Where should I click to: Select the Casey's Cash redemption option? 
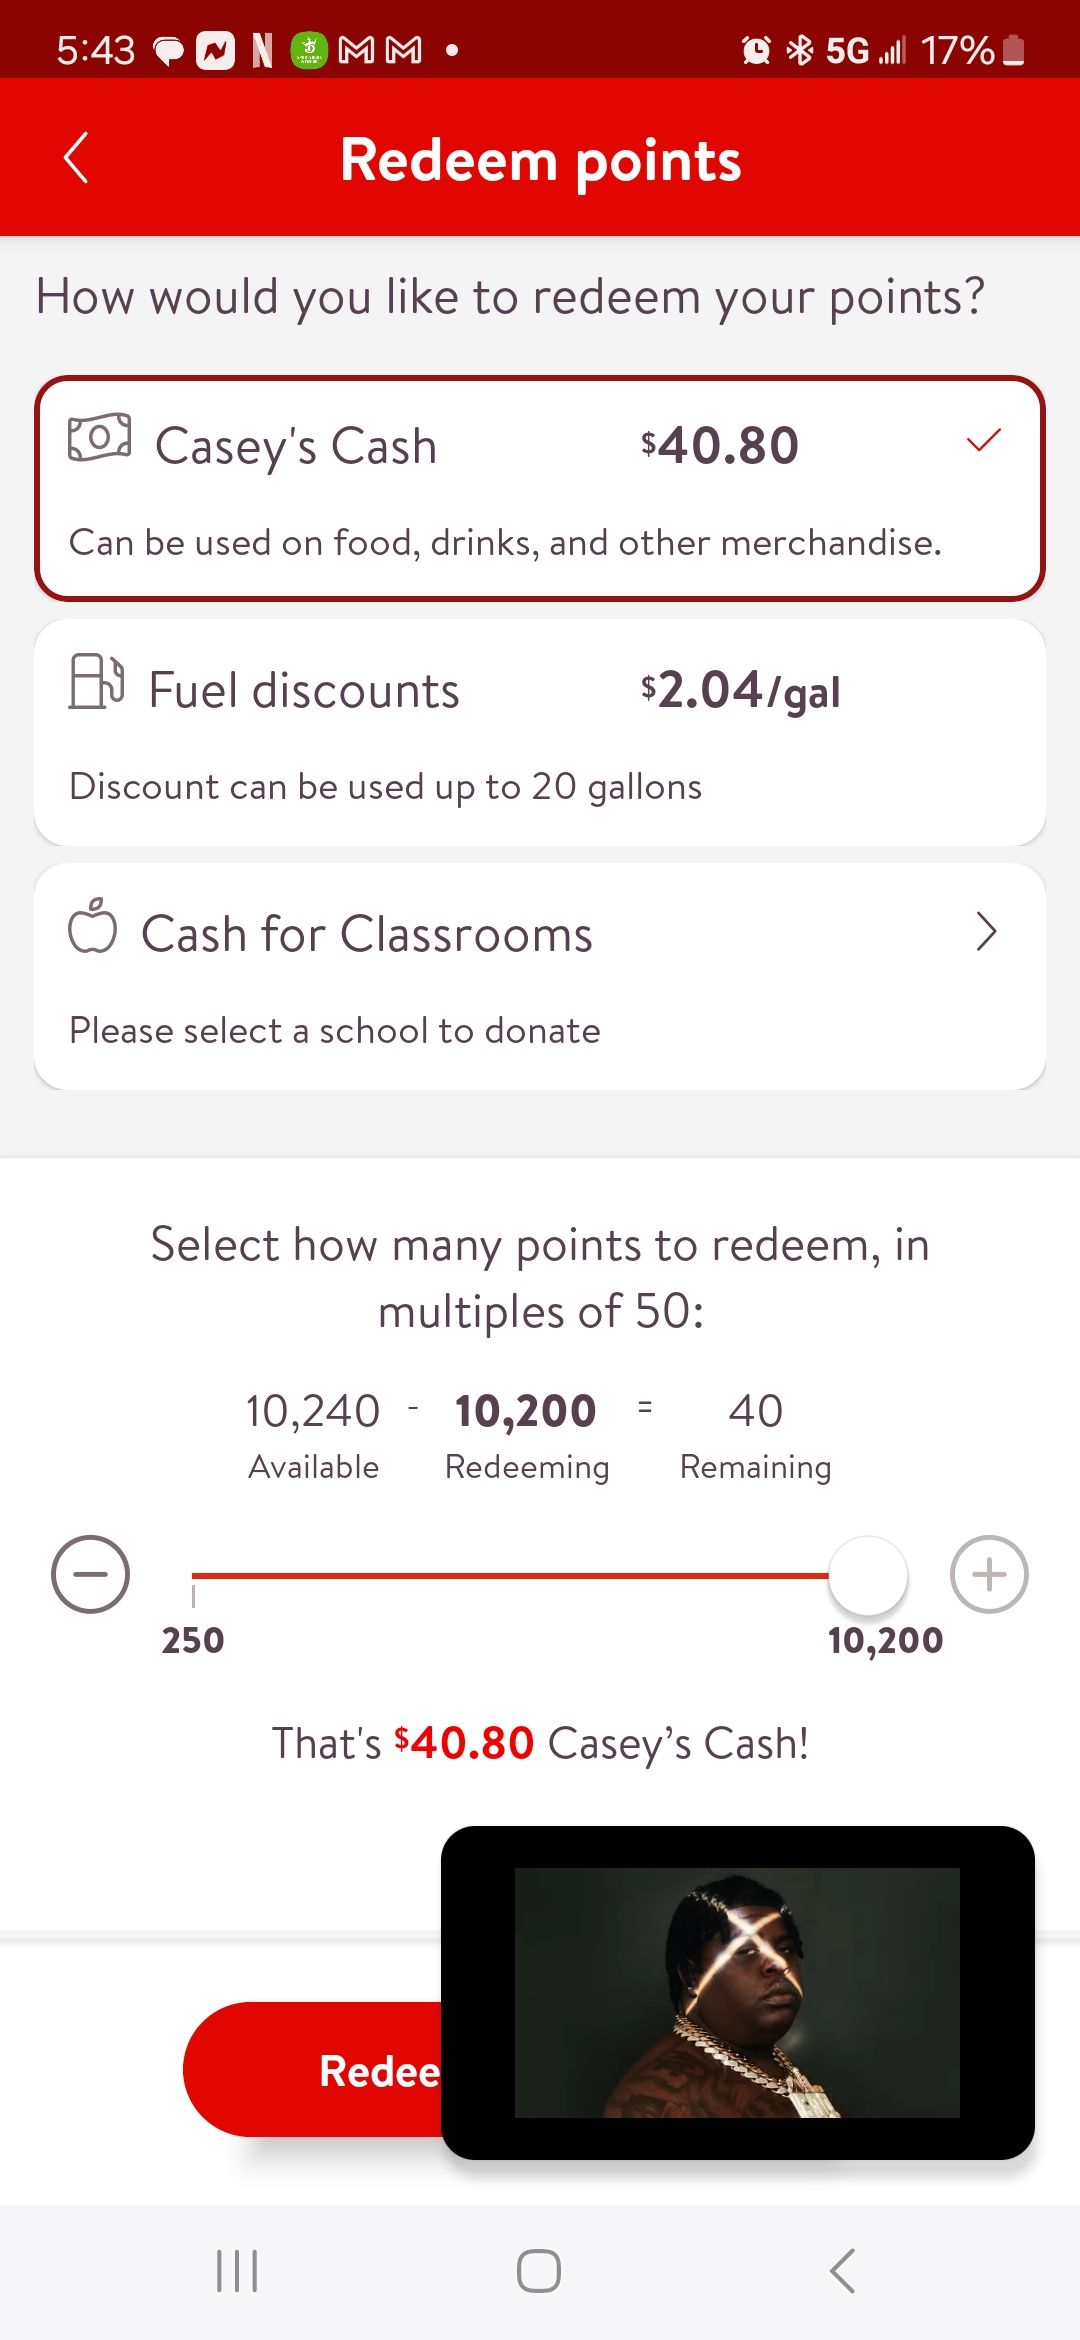(540, 489)
